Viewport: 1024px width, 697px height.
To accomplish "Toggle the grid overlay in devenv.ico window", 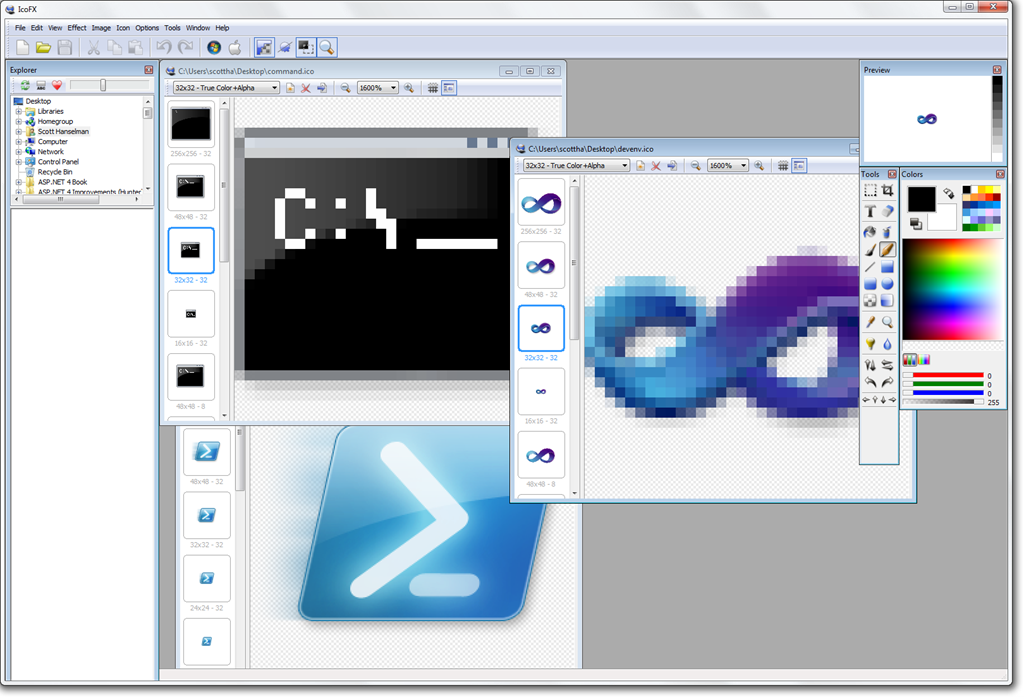I will [x=784, y=165].
